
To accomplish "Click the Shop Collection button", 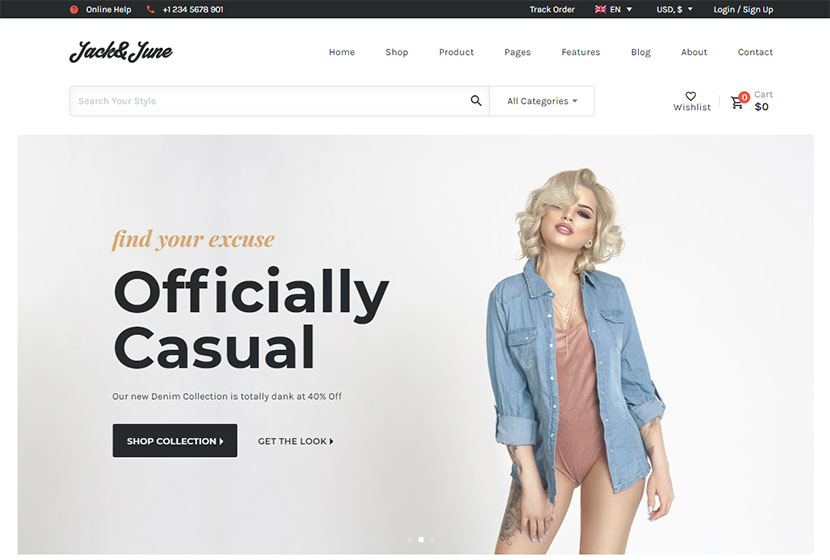I will click(x=175, y=440).
